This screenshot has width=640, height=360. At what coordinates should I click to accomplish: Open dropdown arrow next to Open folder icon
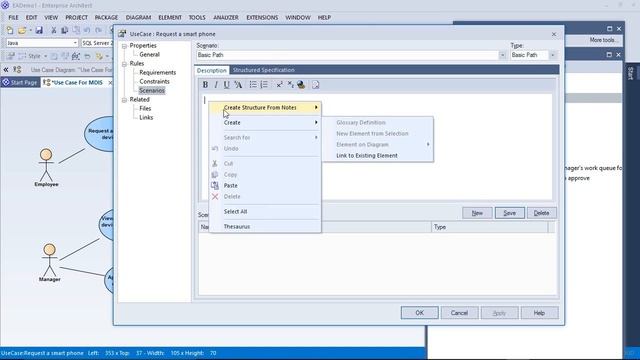30,30
